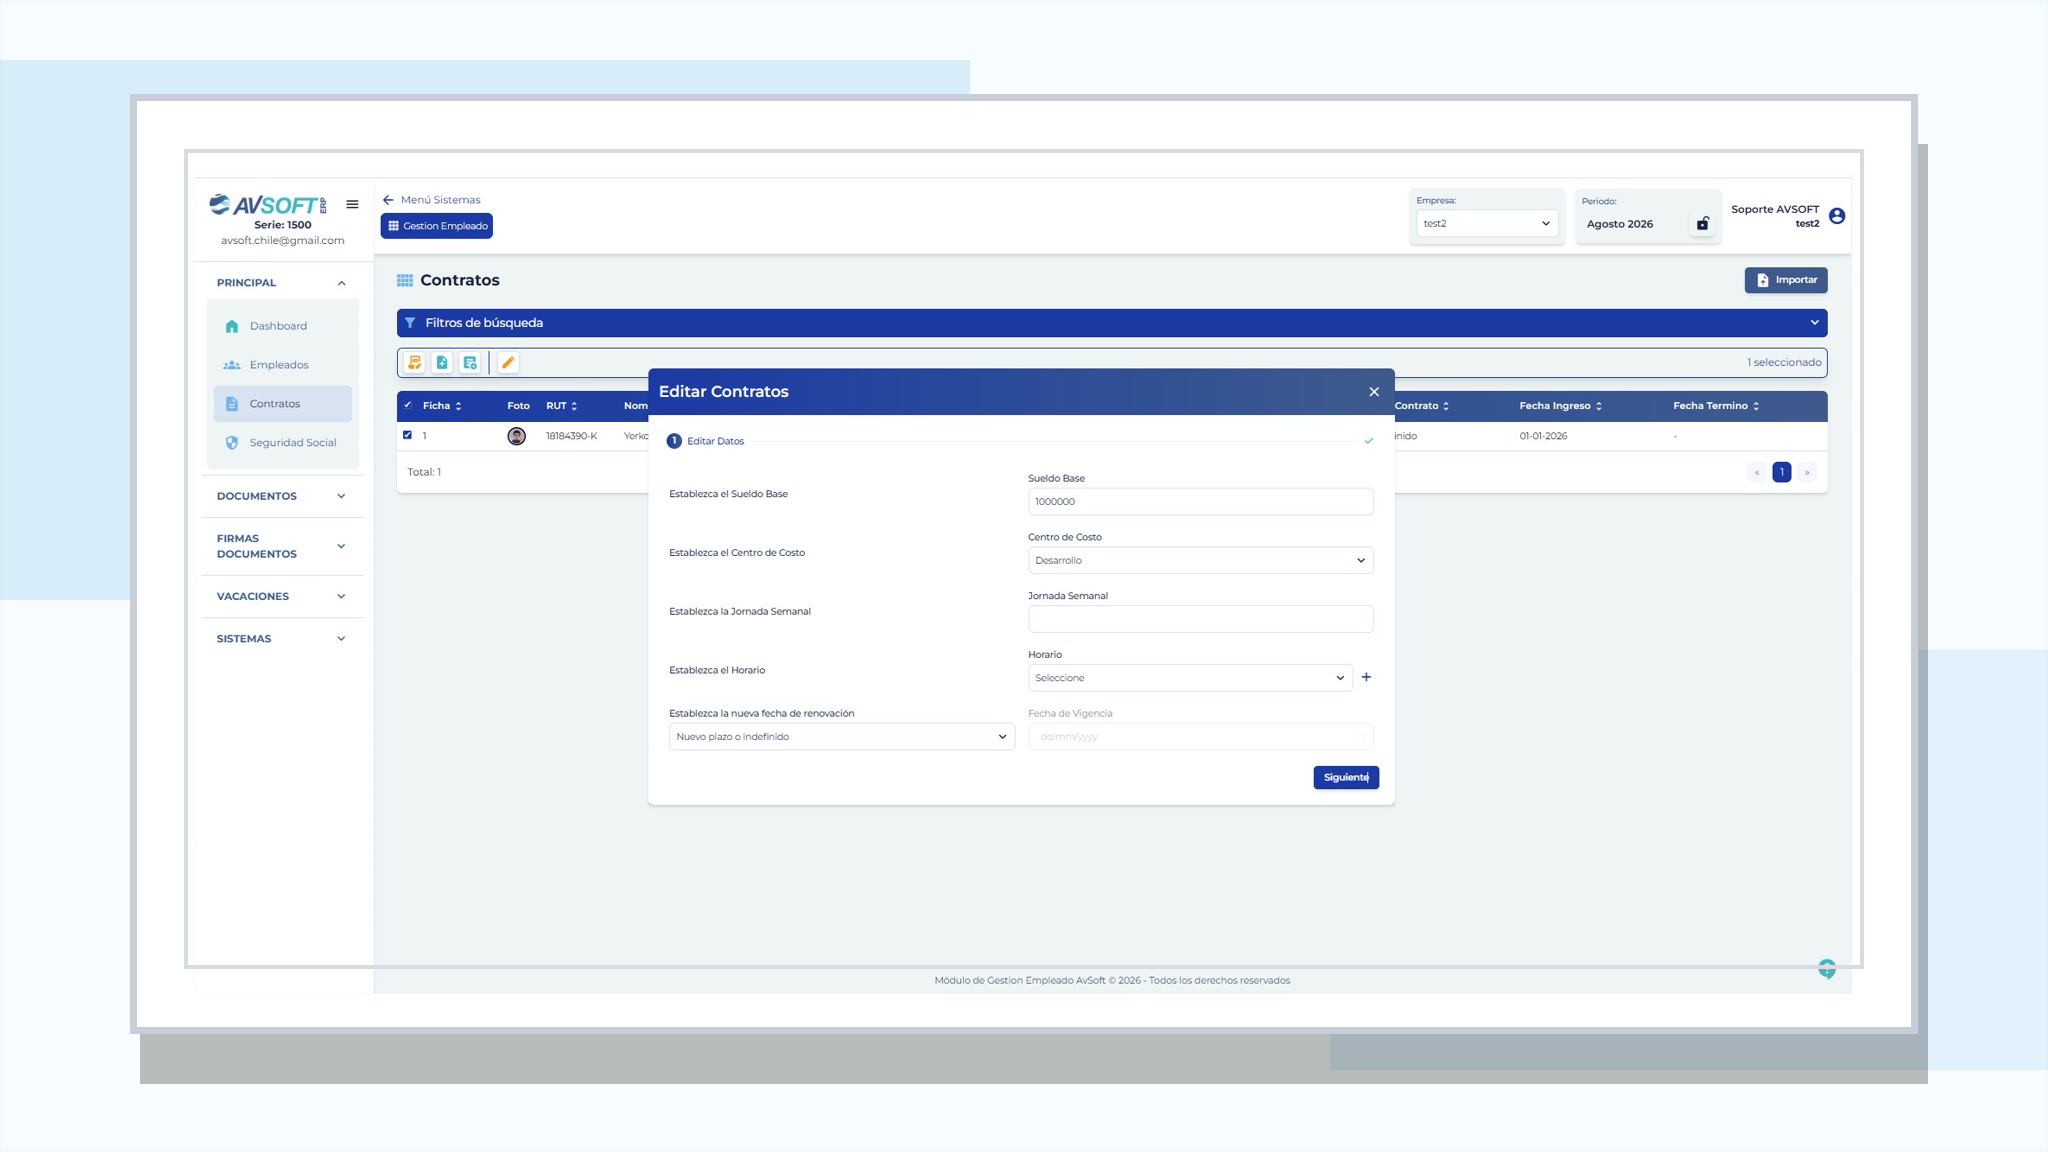Click the Contratos document icon in sidebar
2048x1152 pixels.
pyautogui.click(x=232, y=404)
